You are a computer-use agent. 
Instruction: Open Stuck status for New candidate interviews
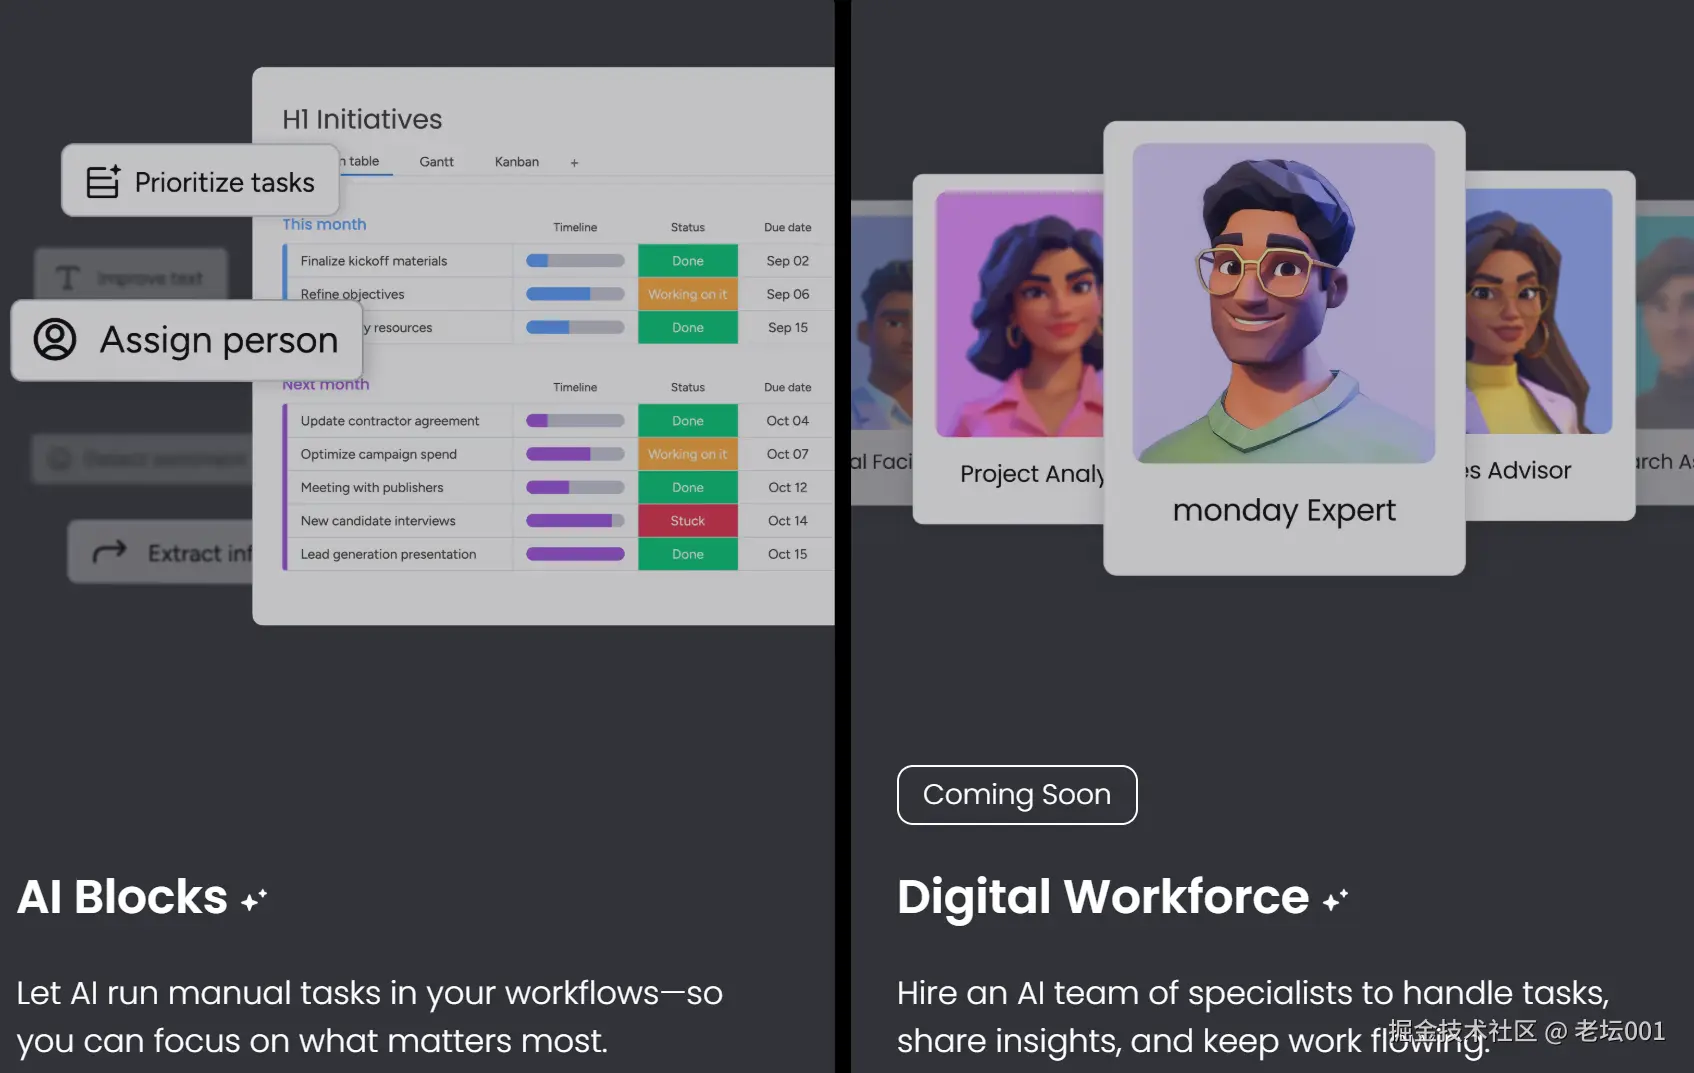[x=688, y=521]
